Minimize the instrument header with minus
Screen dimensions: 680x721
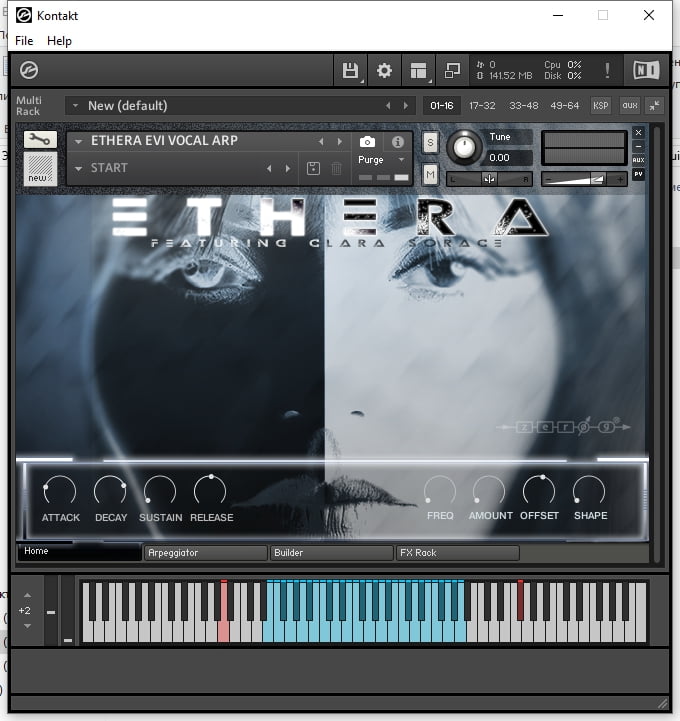pyautogui.click(x=638, y=146)
